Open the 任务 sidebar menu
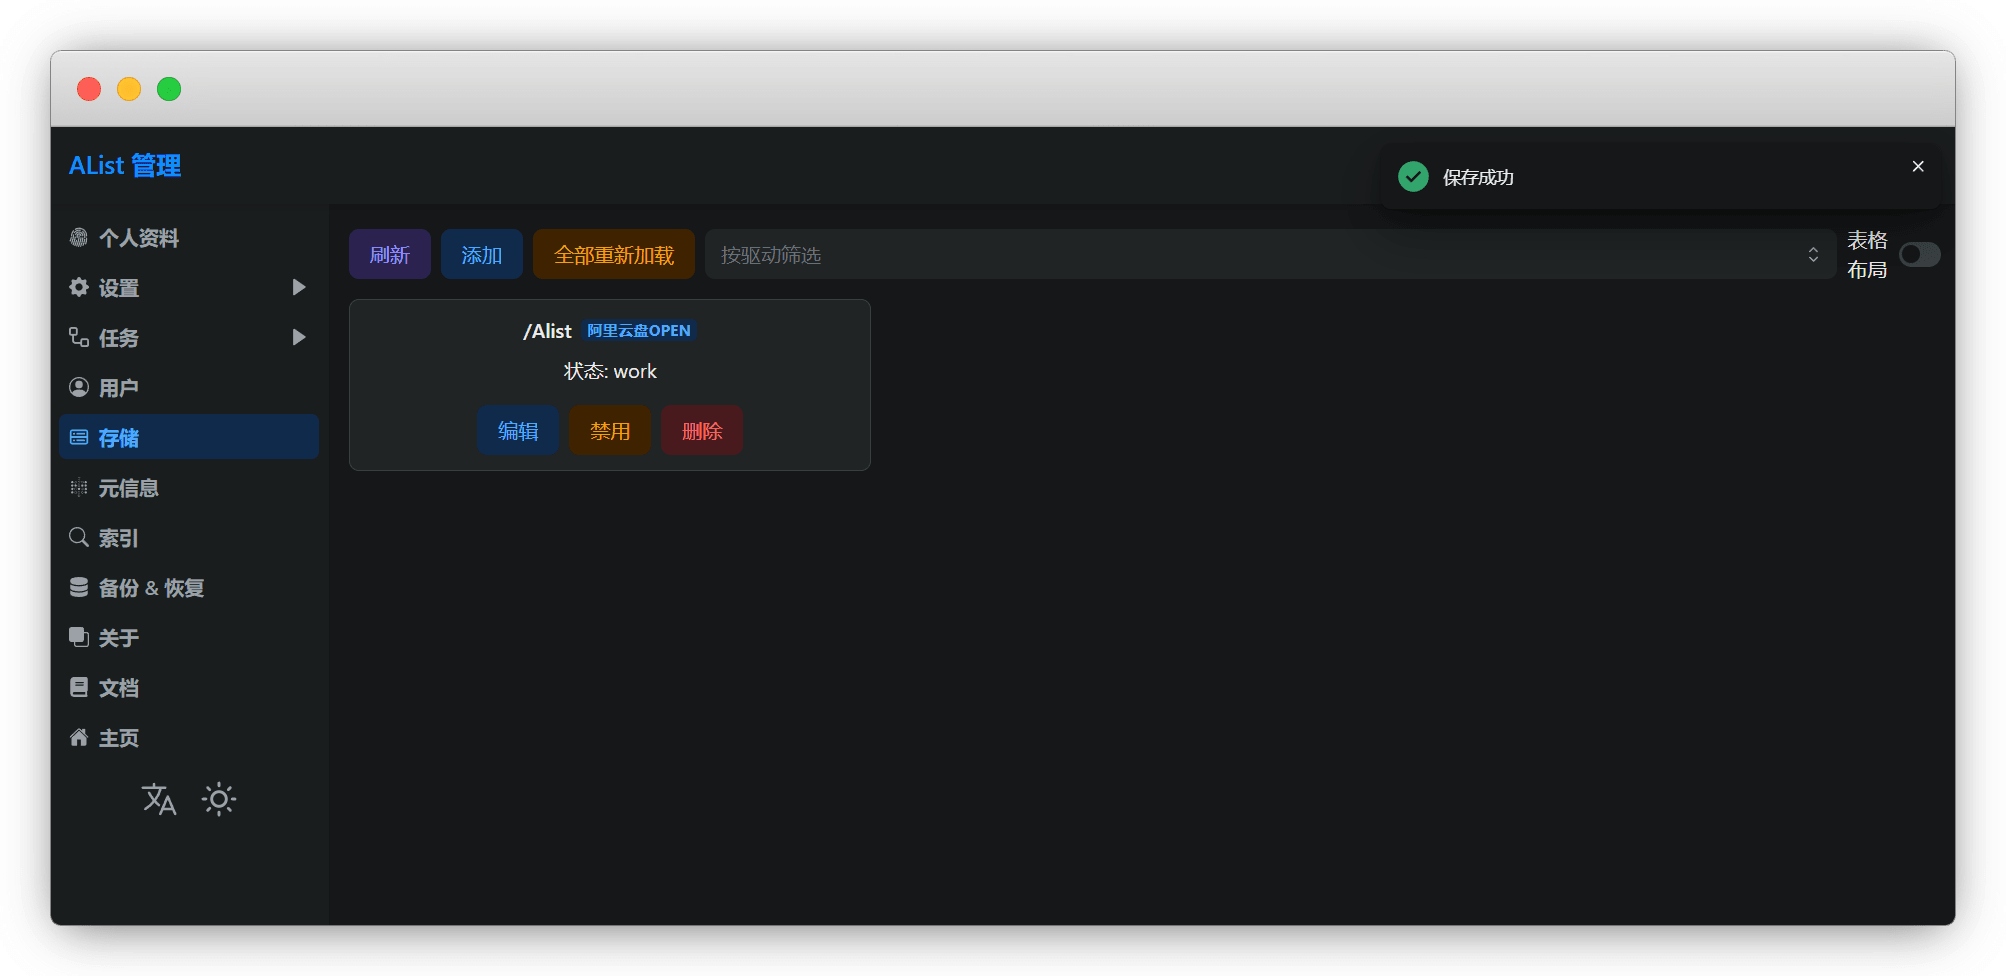Viewport: 2006px width, 976px height. click(189, 337)
